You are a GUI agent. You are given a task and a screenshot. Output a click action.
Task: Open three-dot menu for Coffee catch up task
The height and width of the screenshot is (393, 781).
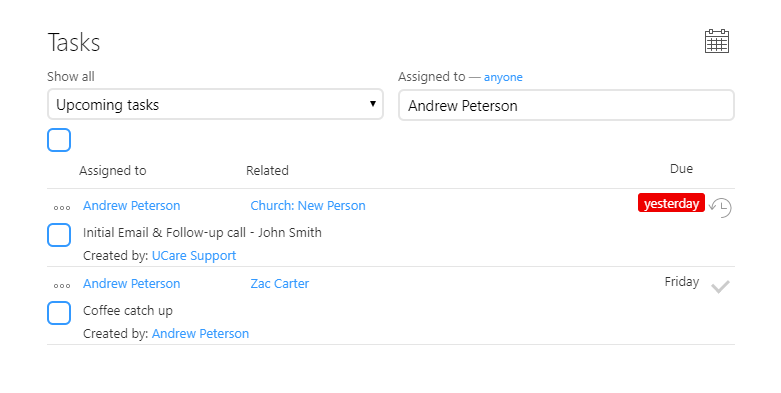click(62, 286)
